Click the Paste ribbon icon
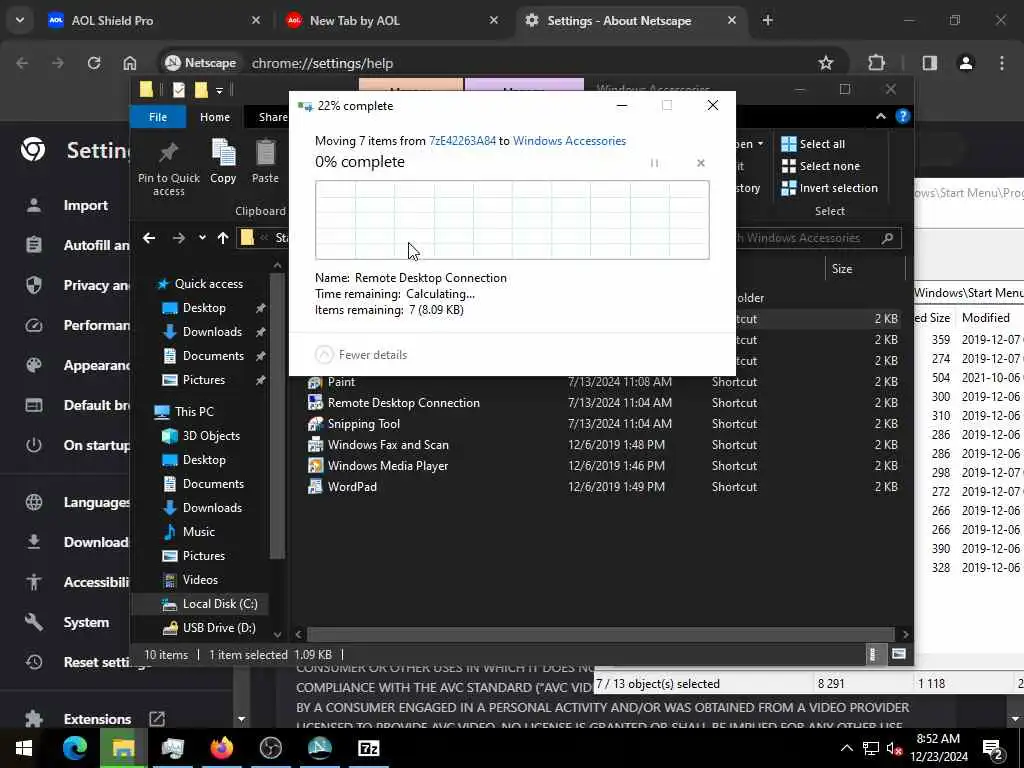The width and height of the screenshot is (1024, 768). tap(265, 161)
